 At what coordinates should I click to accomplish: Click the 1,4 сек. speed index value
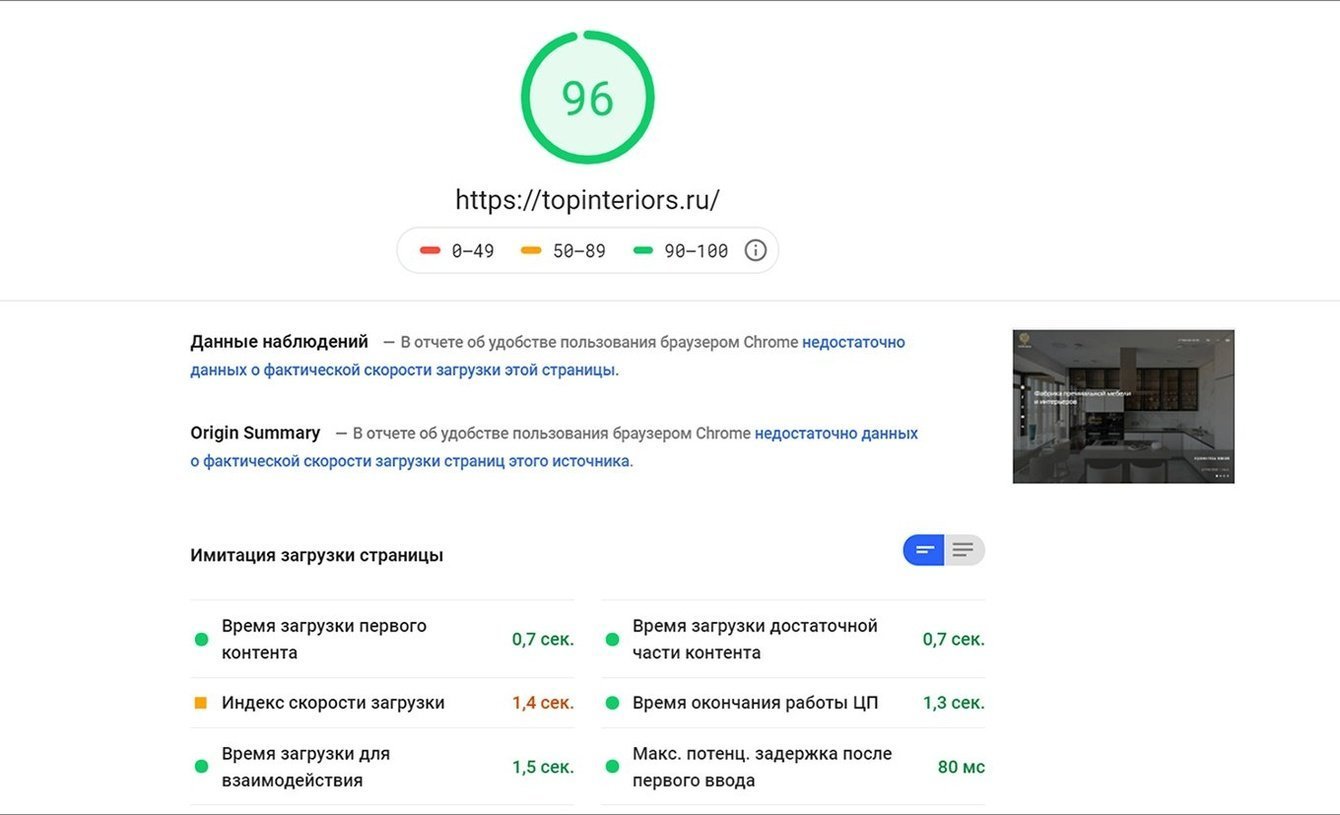[542, 703]
